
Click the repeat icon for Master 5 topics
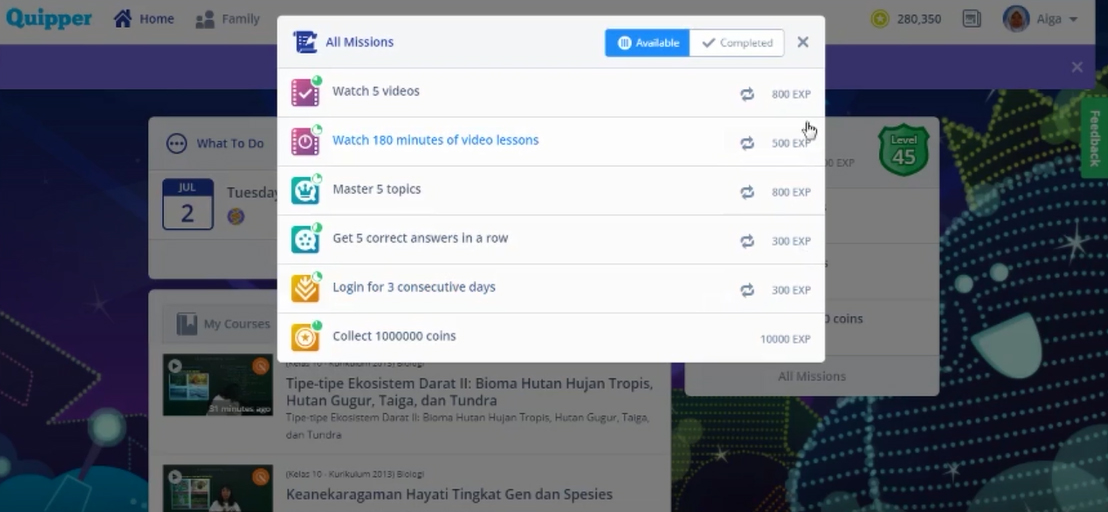(747, 192)
